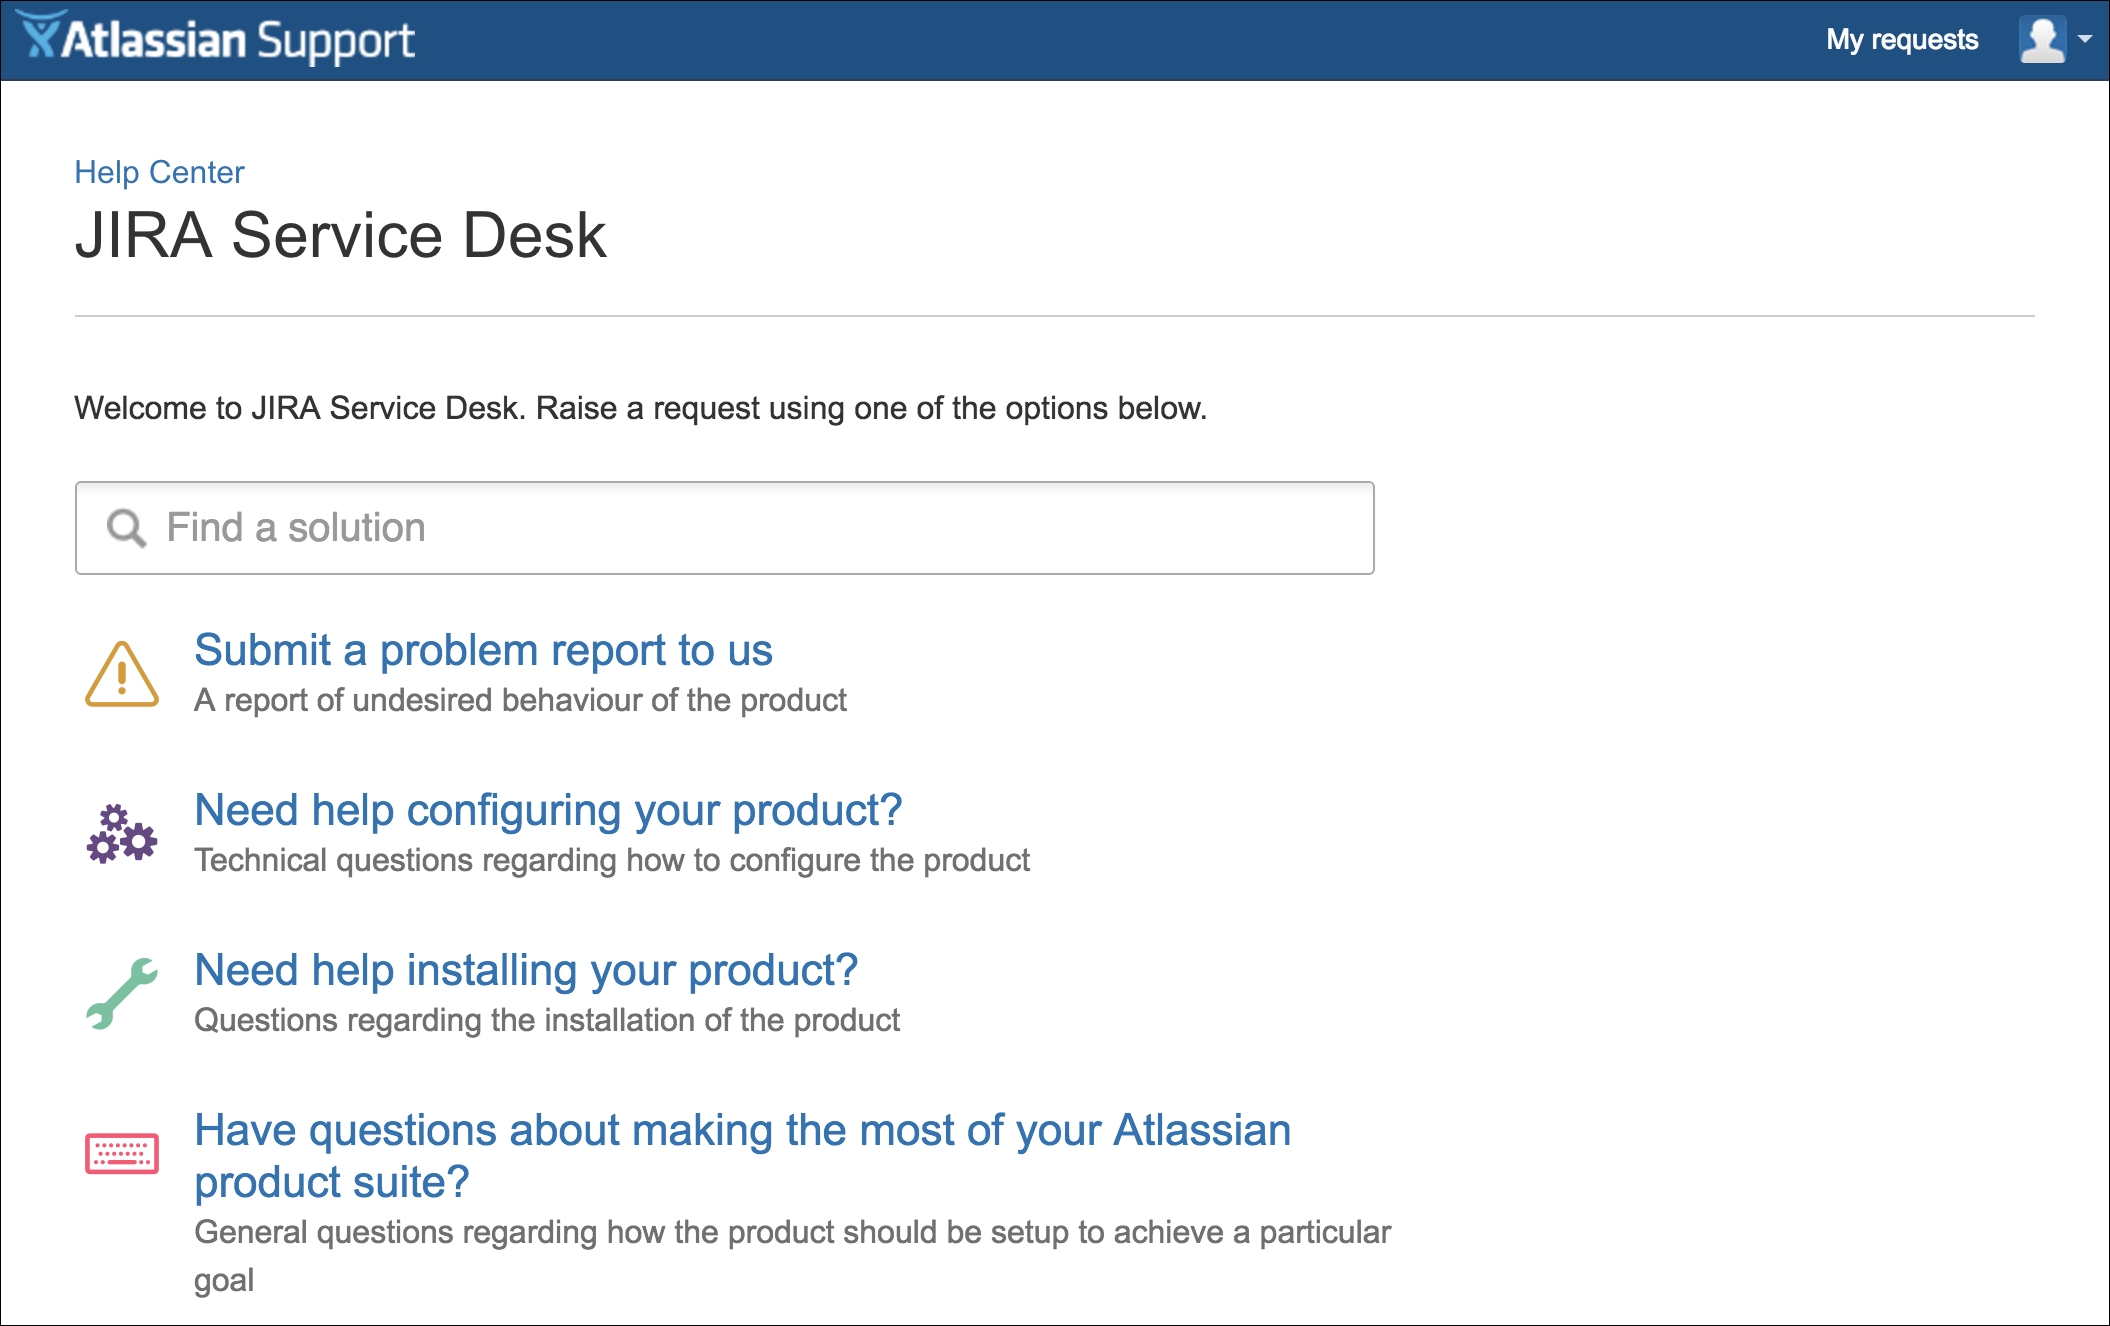Click the purple gears configuration icon
The image size is (2110, 1326).
[x=122, y=833]
